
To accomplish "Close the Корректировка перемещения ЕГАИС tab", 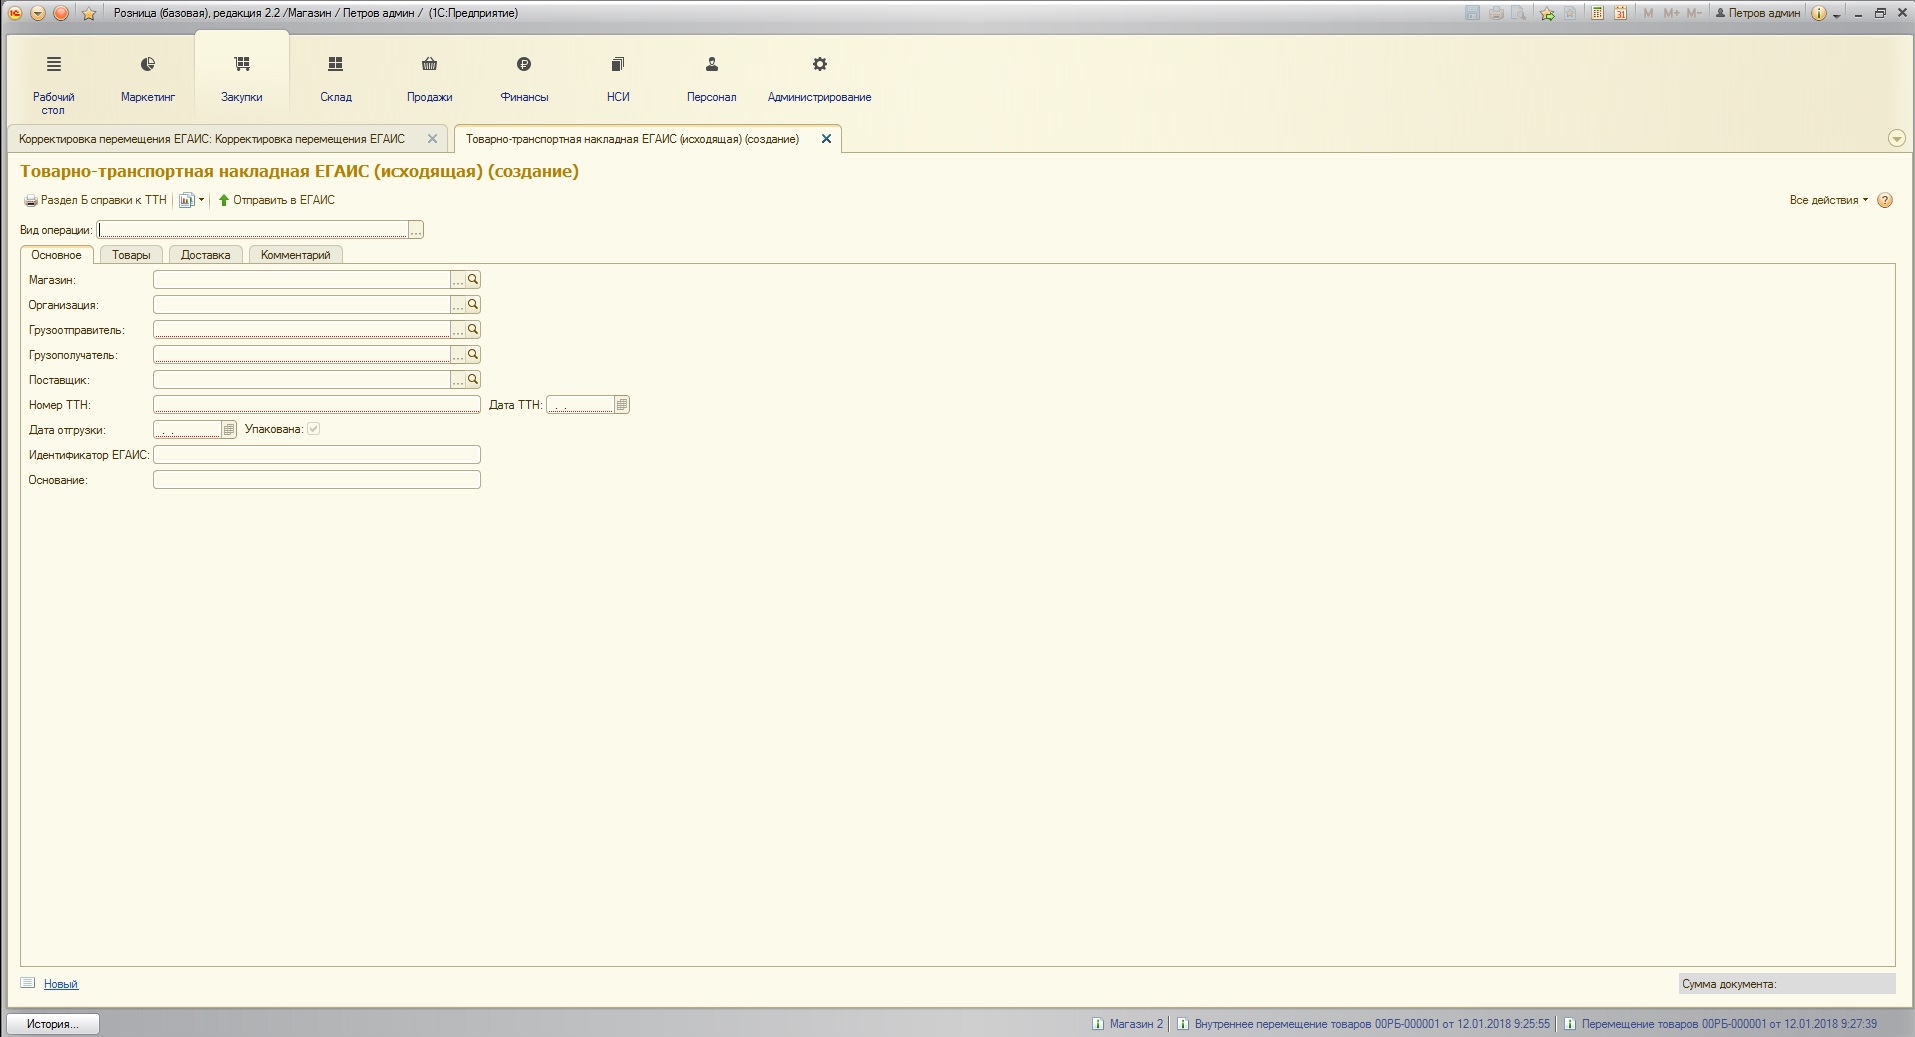I will point(432,139).
